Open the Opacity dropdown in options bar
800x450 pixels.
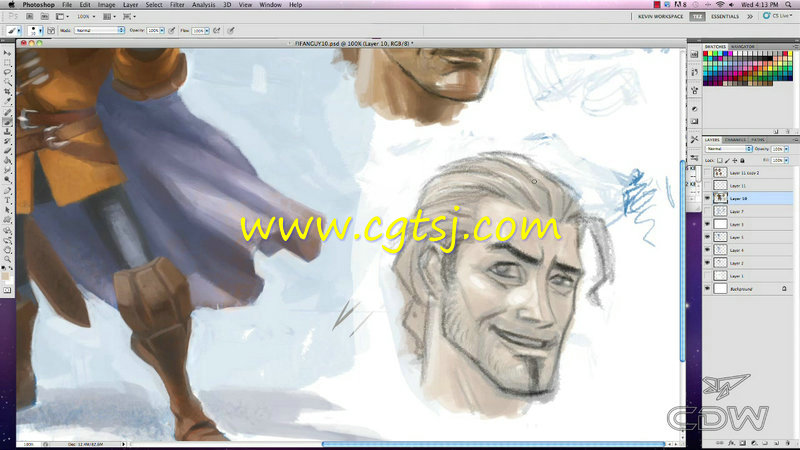tap(162, 31)
